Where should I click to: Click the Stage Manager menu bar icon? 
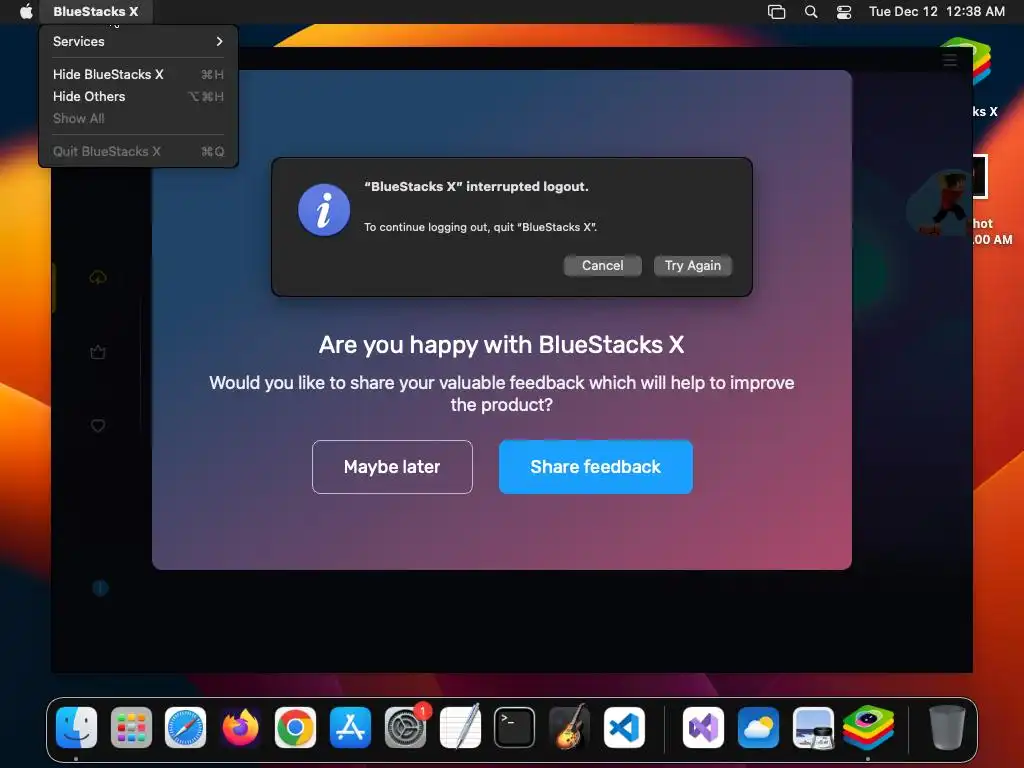776,12
